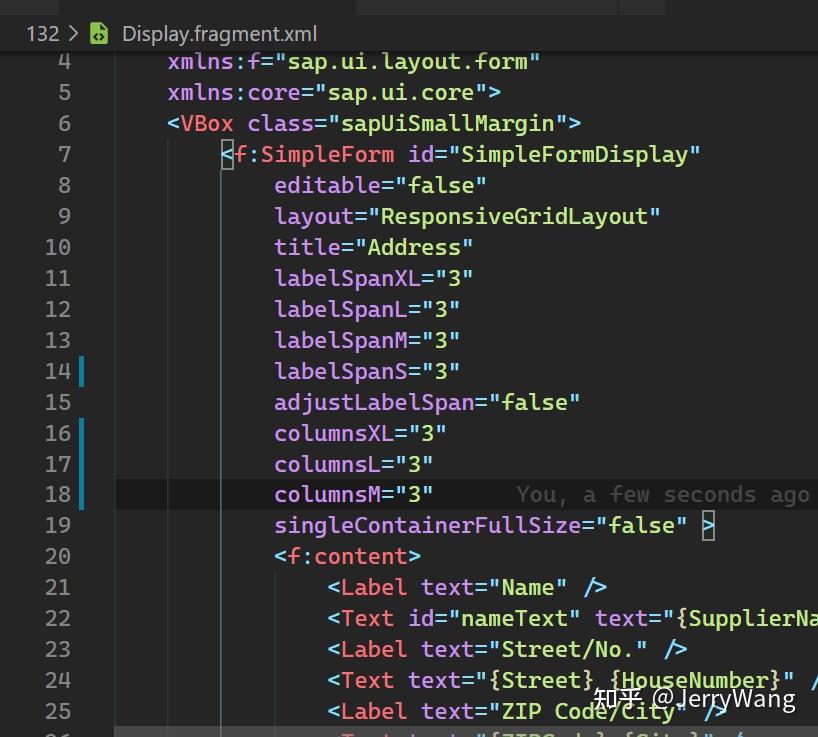This screenshot has height=737, width=818.
Task: Click the git change marker beside line 17
Action: tap(81, 464)
